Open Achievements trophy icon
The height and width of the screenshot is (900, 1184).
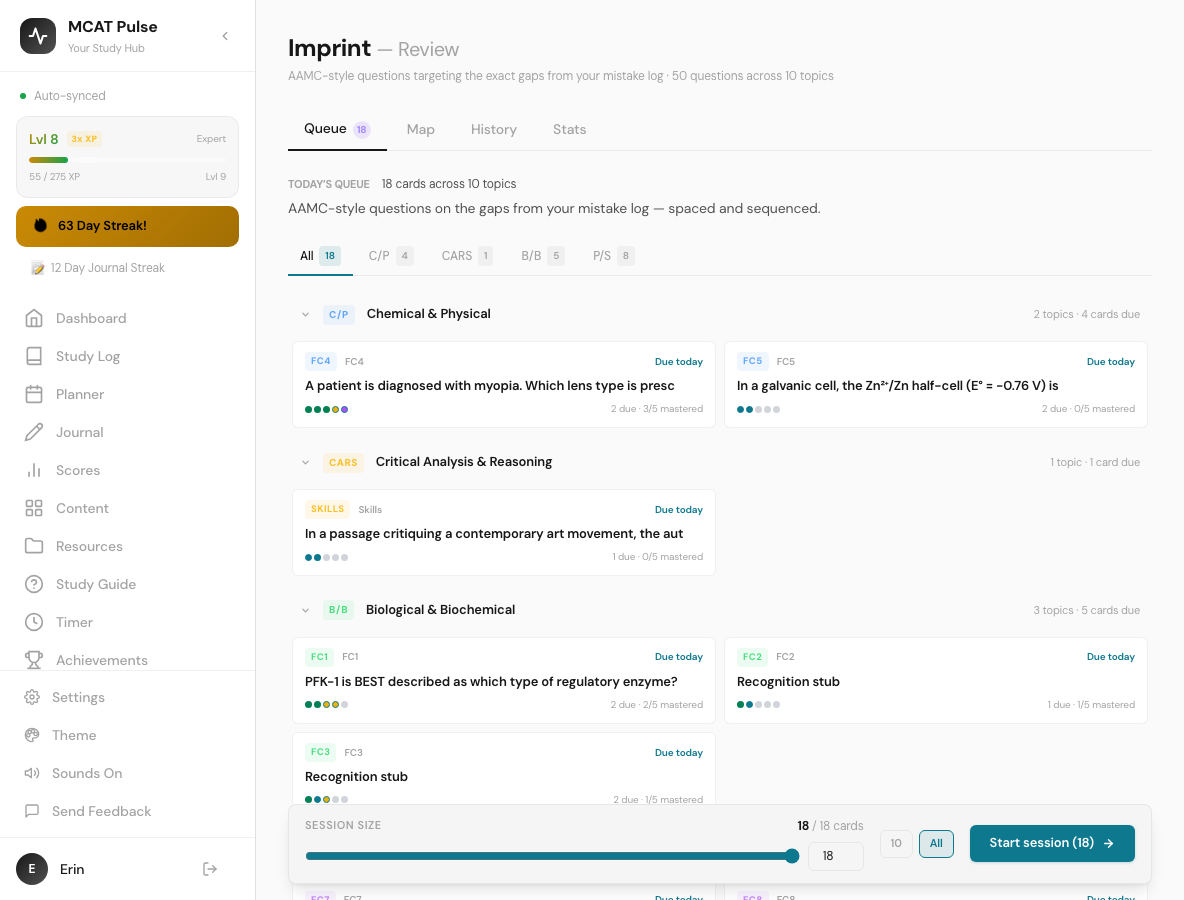[34, 660]
